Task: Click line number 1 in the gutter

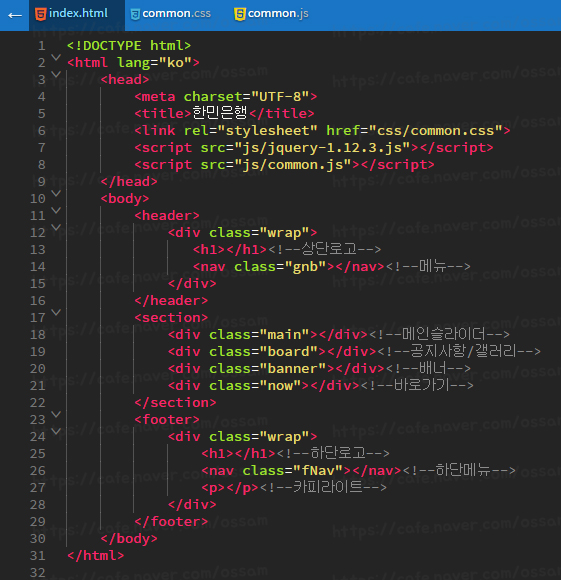Action: pyautogui.click(x=41, y=46)
